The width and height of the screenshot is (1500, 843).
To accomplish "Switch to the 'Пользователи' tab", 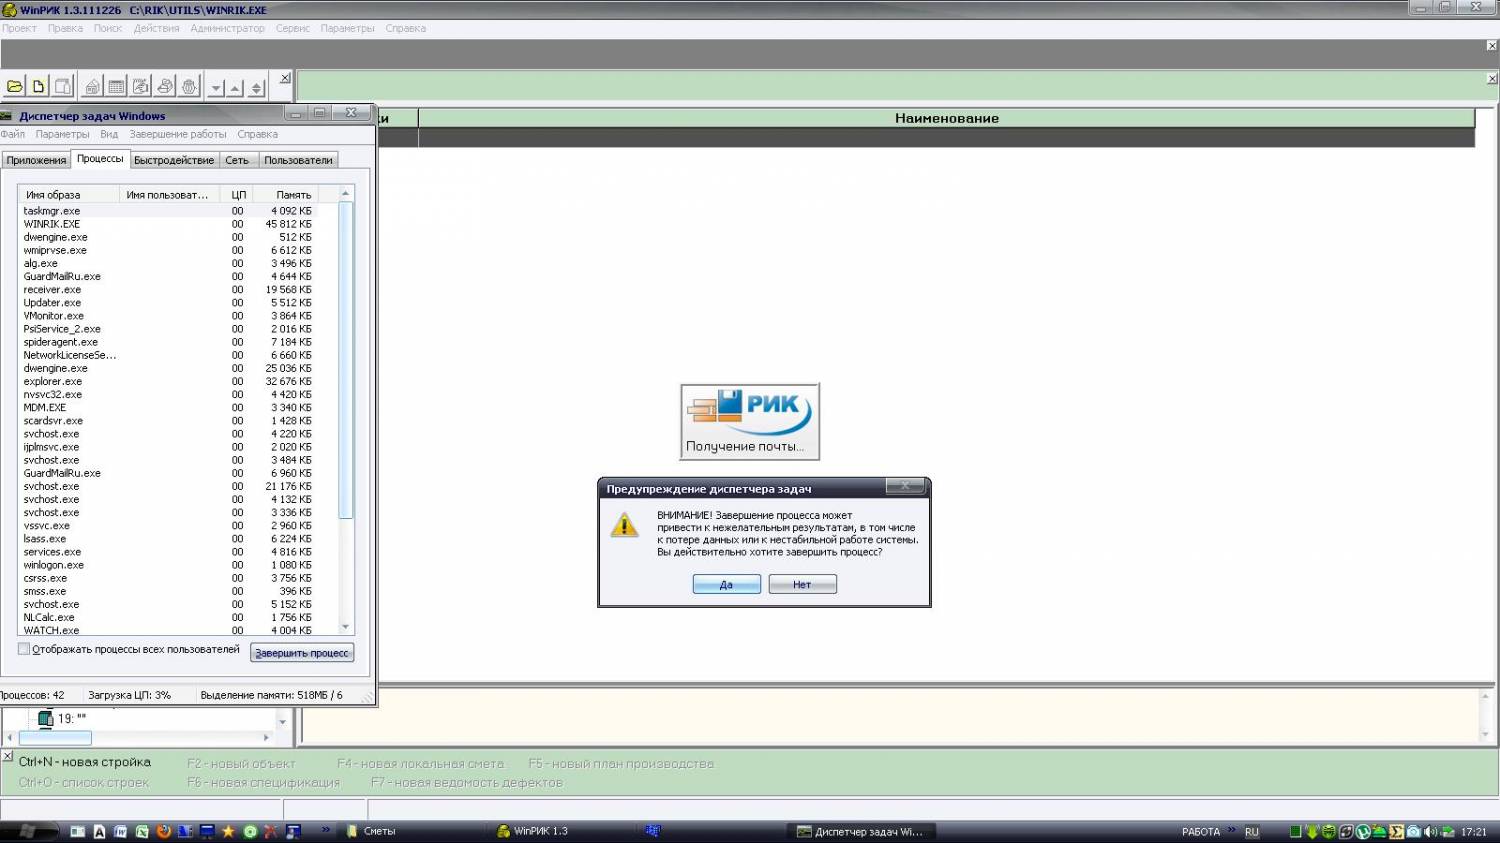I will [298, 160].
